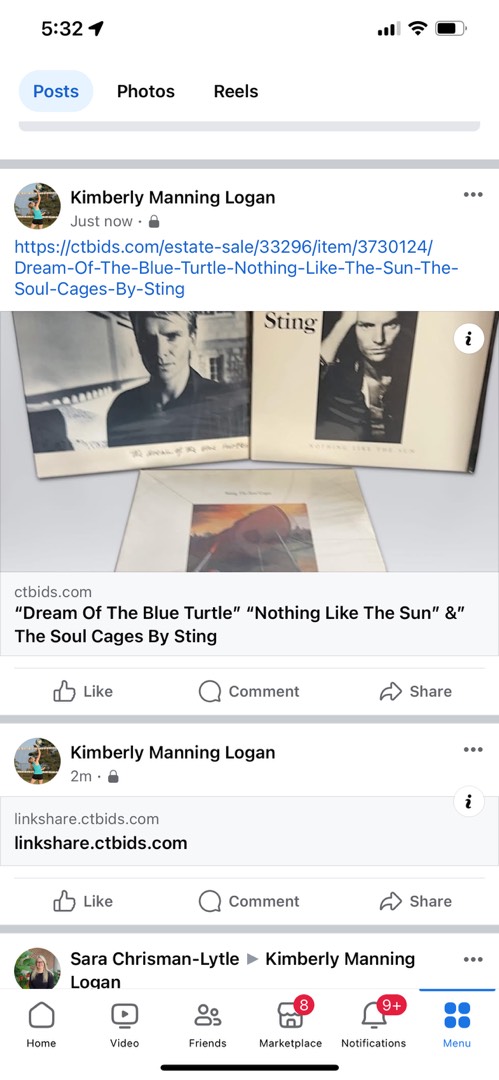Select the Posts tab

point(56,91)
